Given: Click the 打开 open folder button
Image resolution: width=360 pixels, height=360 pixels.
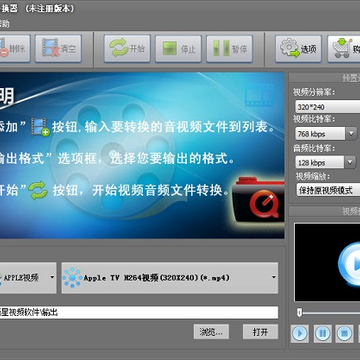Looking at the screenshot, I should pyautogui.click(x=260, y=332).
